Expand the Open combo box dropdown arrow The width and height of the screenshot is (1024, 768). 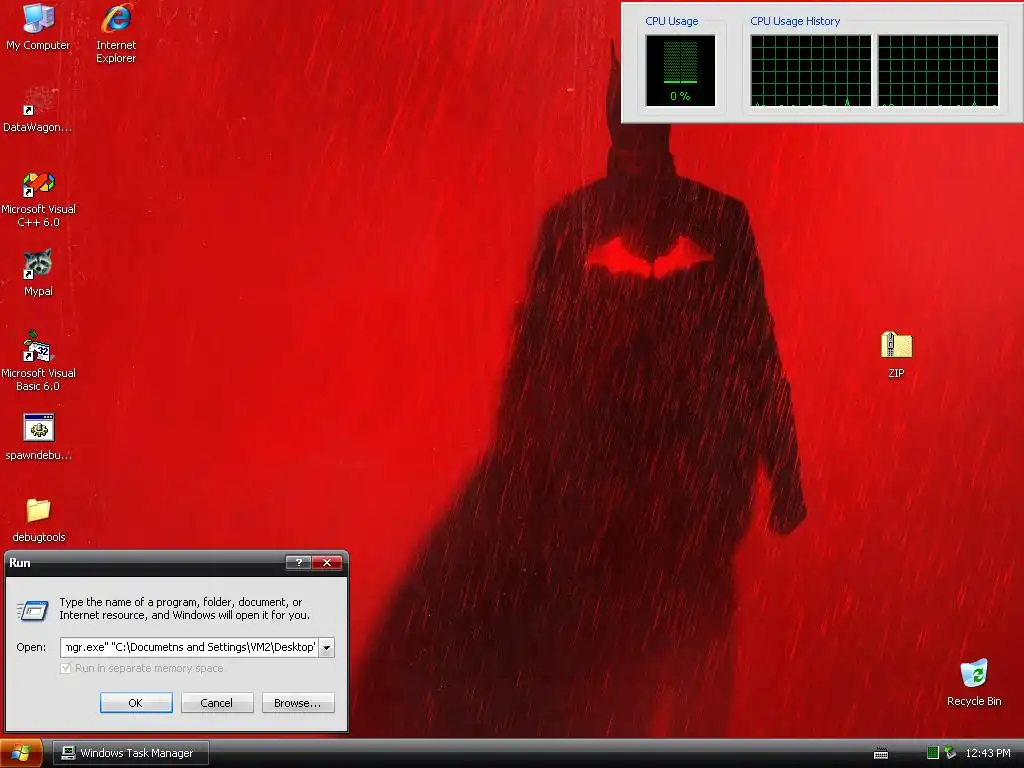327,647
